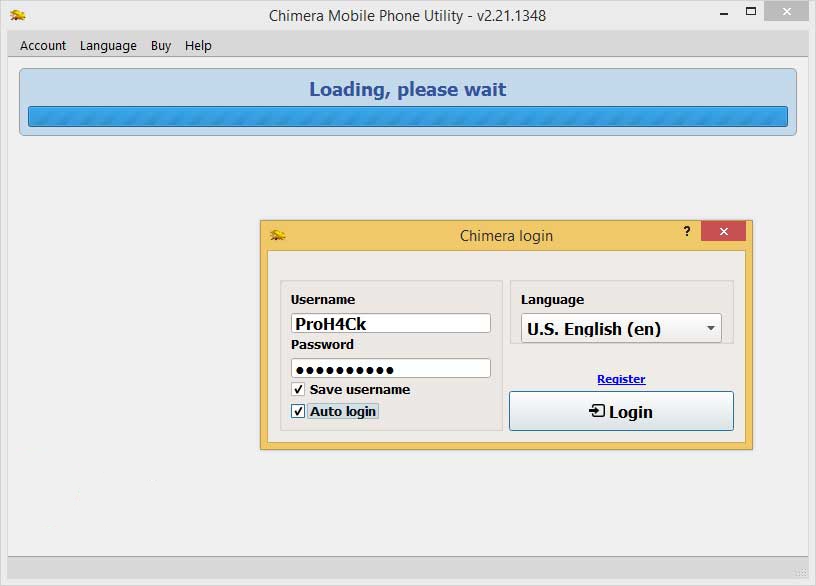Click the 'Language' label in login dialog

tap(552, 300)
